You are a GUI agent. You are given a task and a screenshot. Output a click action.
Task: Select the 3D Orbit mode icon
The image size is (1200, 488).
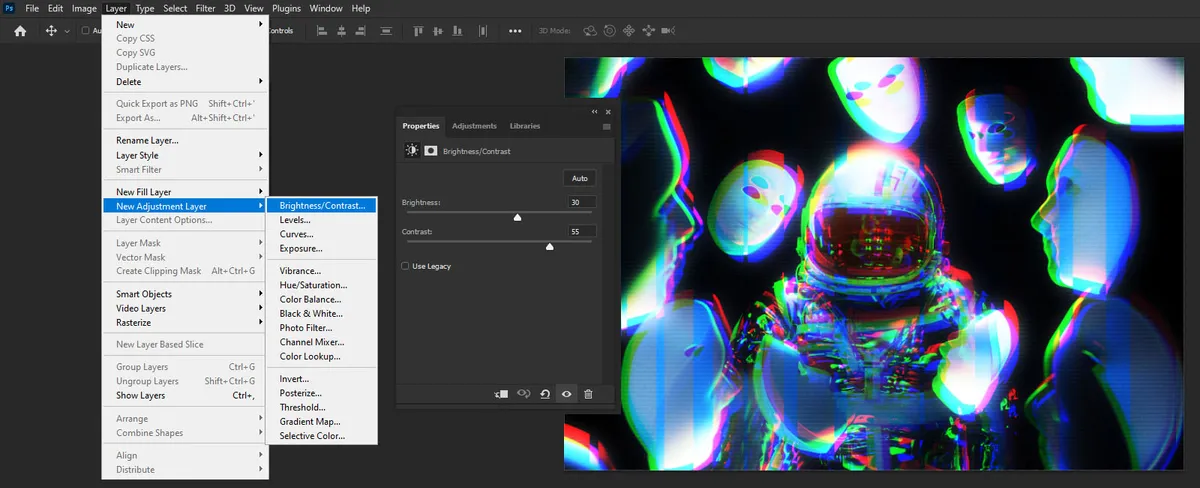590,31
